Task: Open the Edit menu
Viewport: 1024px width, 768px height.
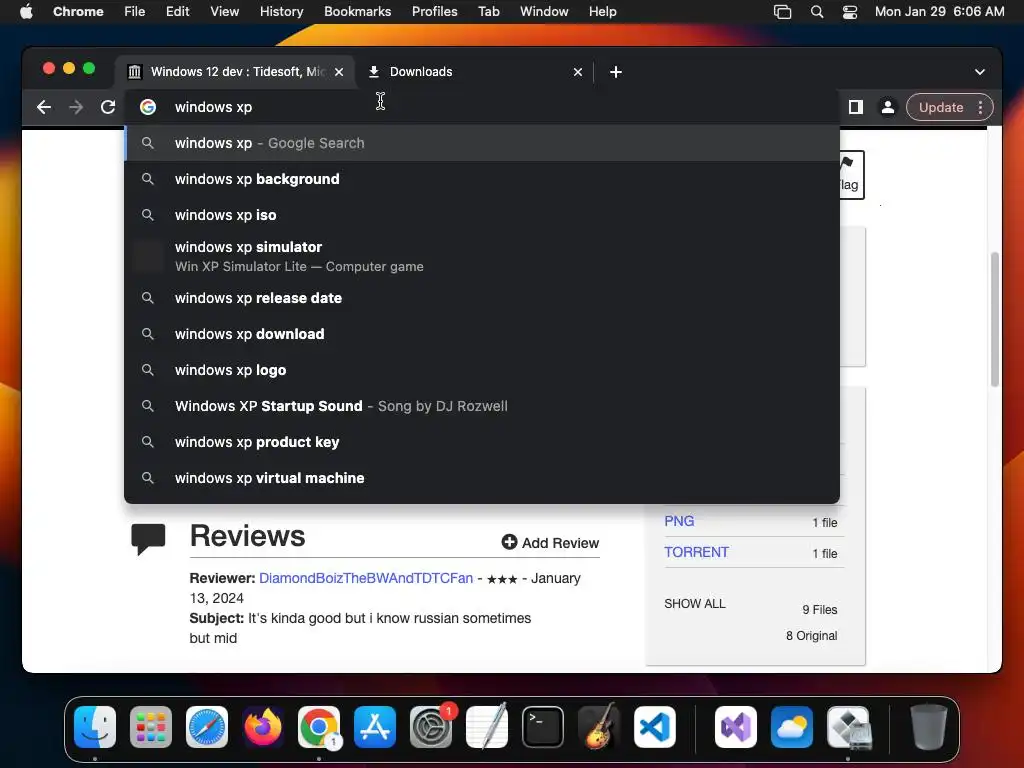Action: (x=177, y=12)
